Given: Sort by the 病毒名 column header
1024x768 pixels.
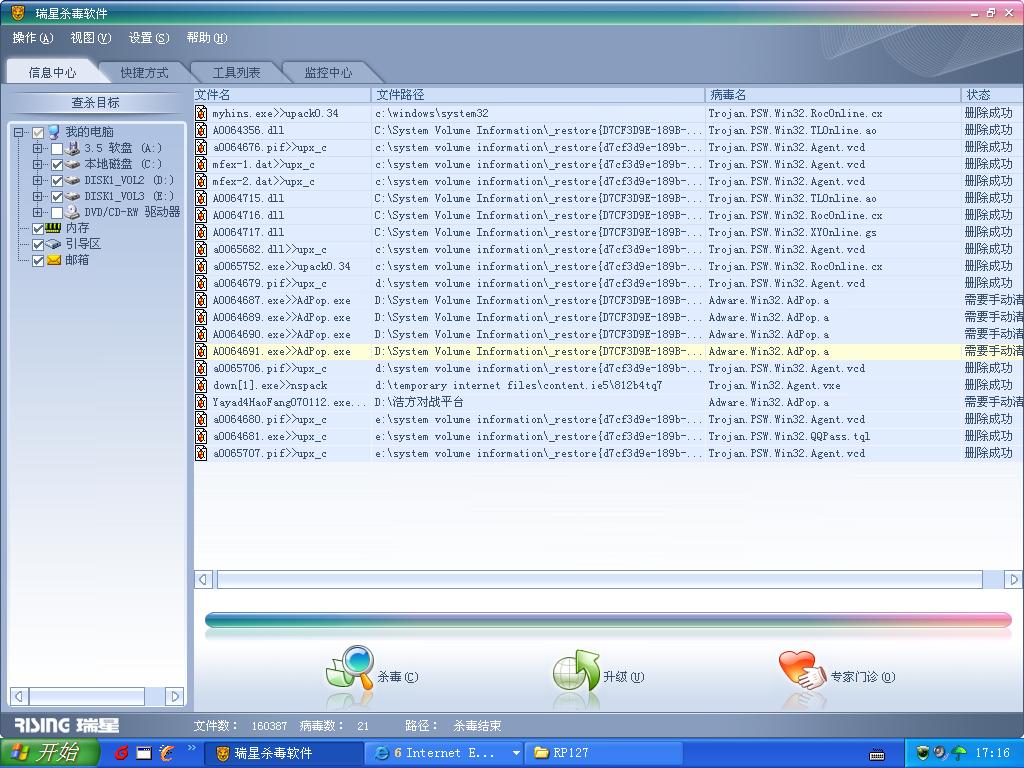Looking at the screenshot, I should pyautogui.click(x=833, y=95).
